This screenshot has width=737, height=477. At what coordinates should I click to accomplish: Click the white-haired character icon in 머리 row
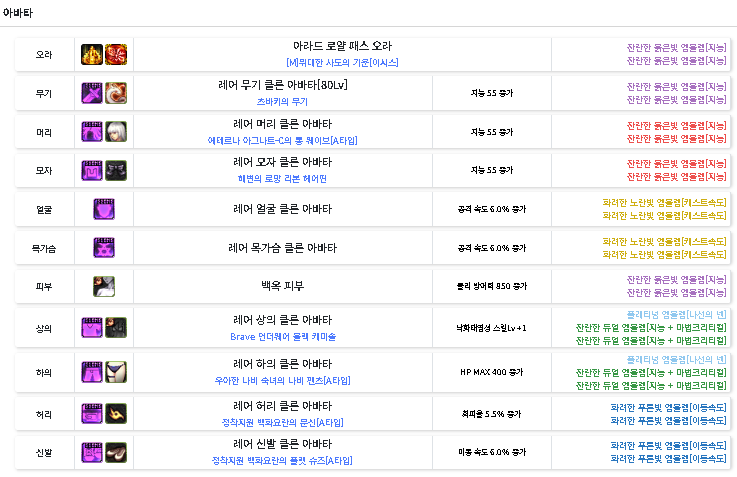click(115, 132)
